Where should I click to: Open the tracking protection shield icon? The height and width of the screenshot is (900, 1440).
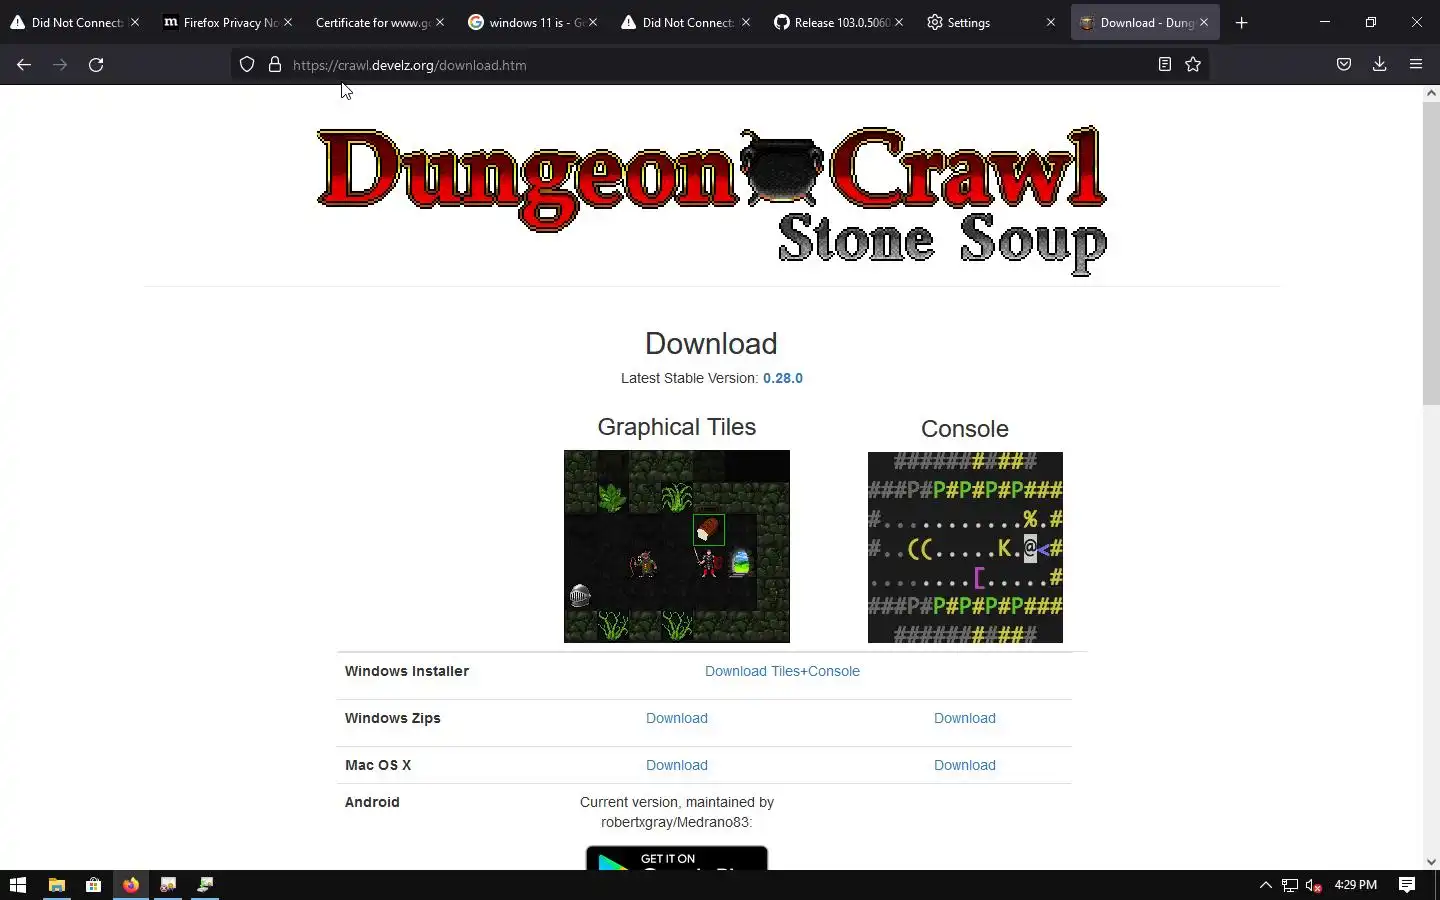247,65
